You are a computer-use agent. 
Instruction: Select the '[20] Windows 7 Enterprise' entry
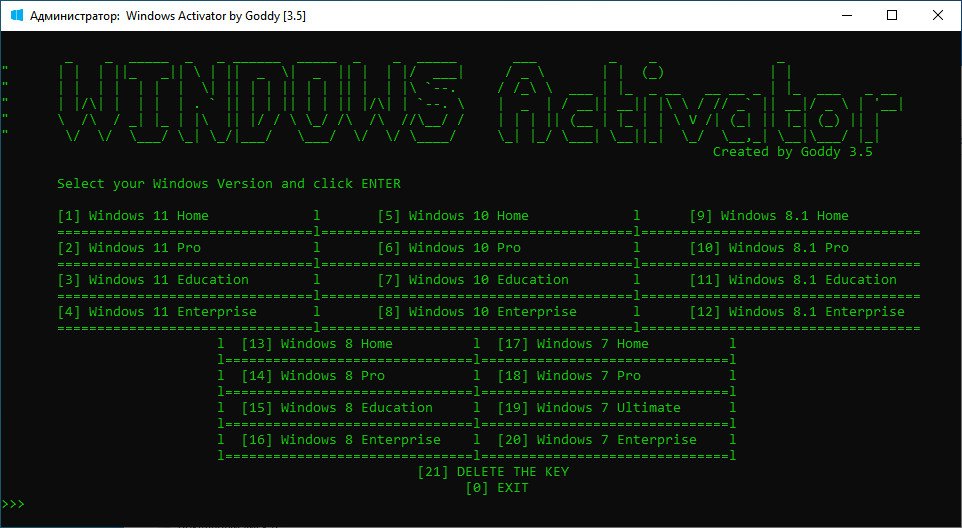596,440
